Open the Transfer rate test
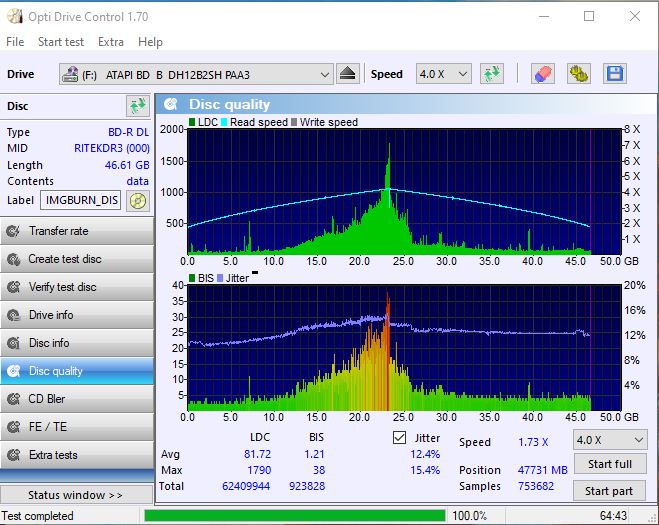The width and height of the screenshot is (659, 525). coord(77,231)
